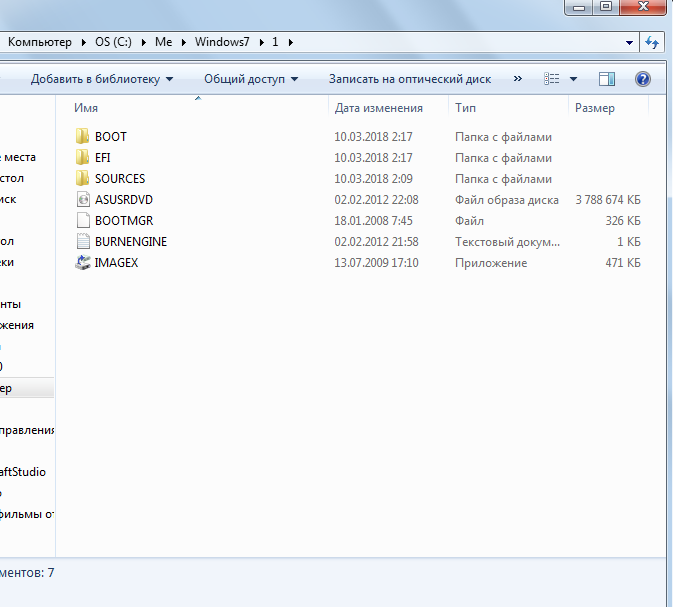Expand the view options dropdown arrow
673x607 pixels.
pyautogui.click(x=573, y=79)
